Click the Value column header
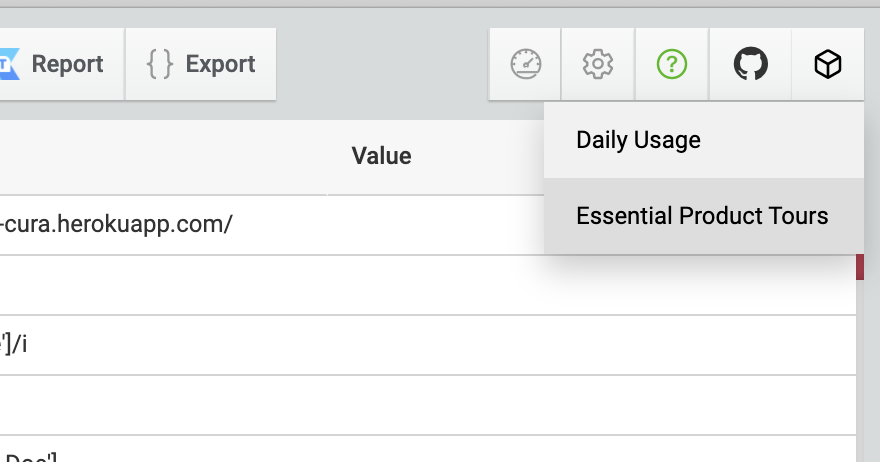 [x=382, y=156]
